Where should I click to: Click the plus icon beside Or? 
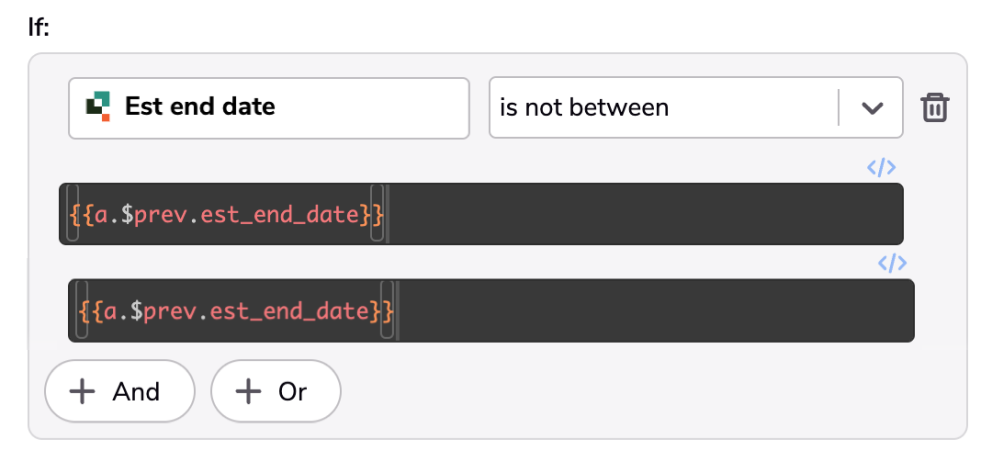pos(247,391)
